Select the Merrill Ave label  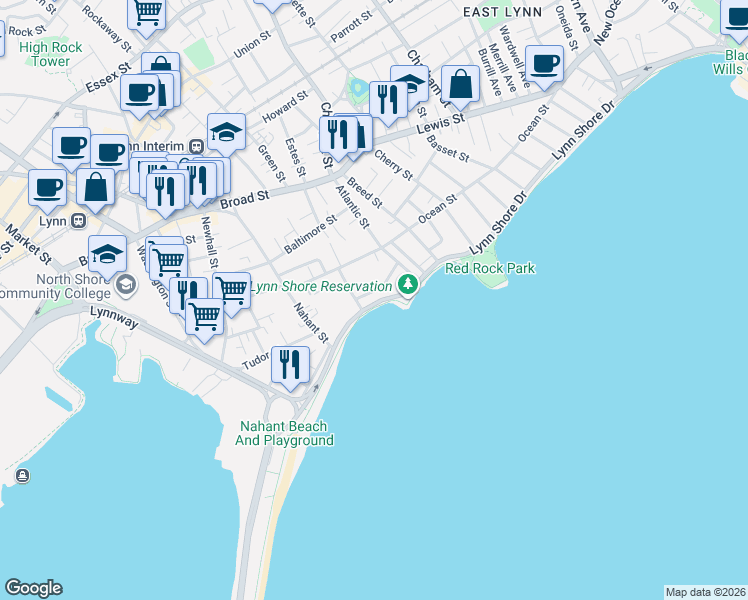tap(502, 68)
